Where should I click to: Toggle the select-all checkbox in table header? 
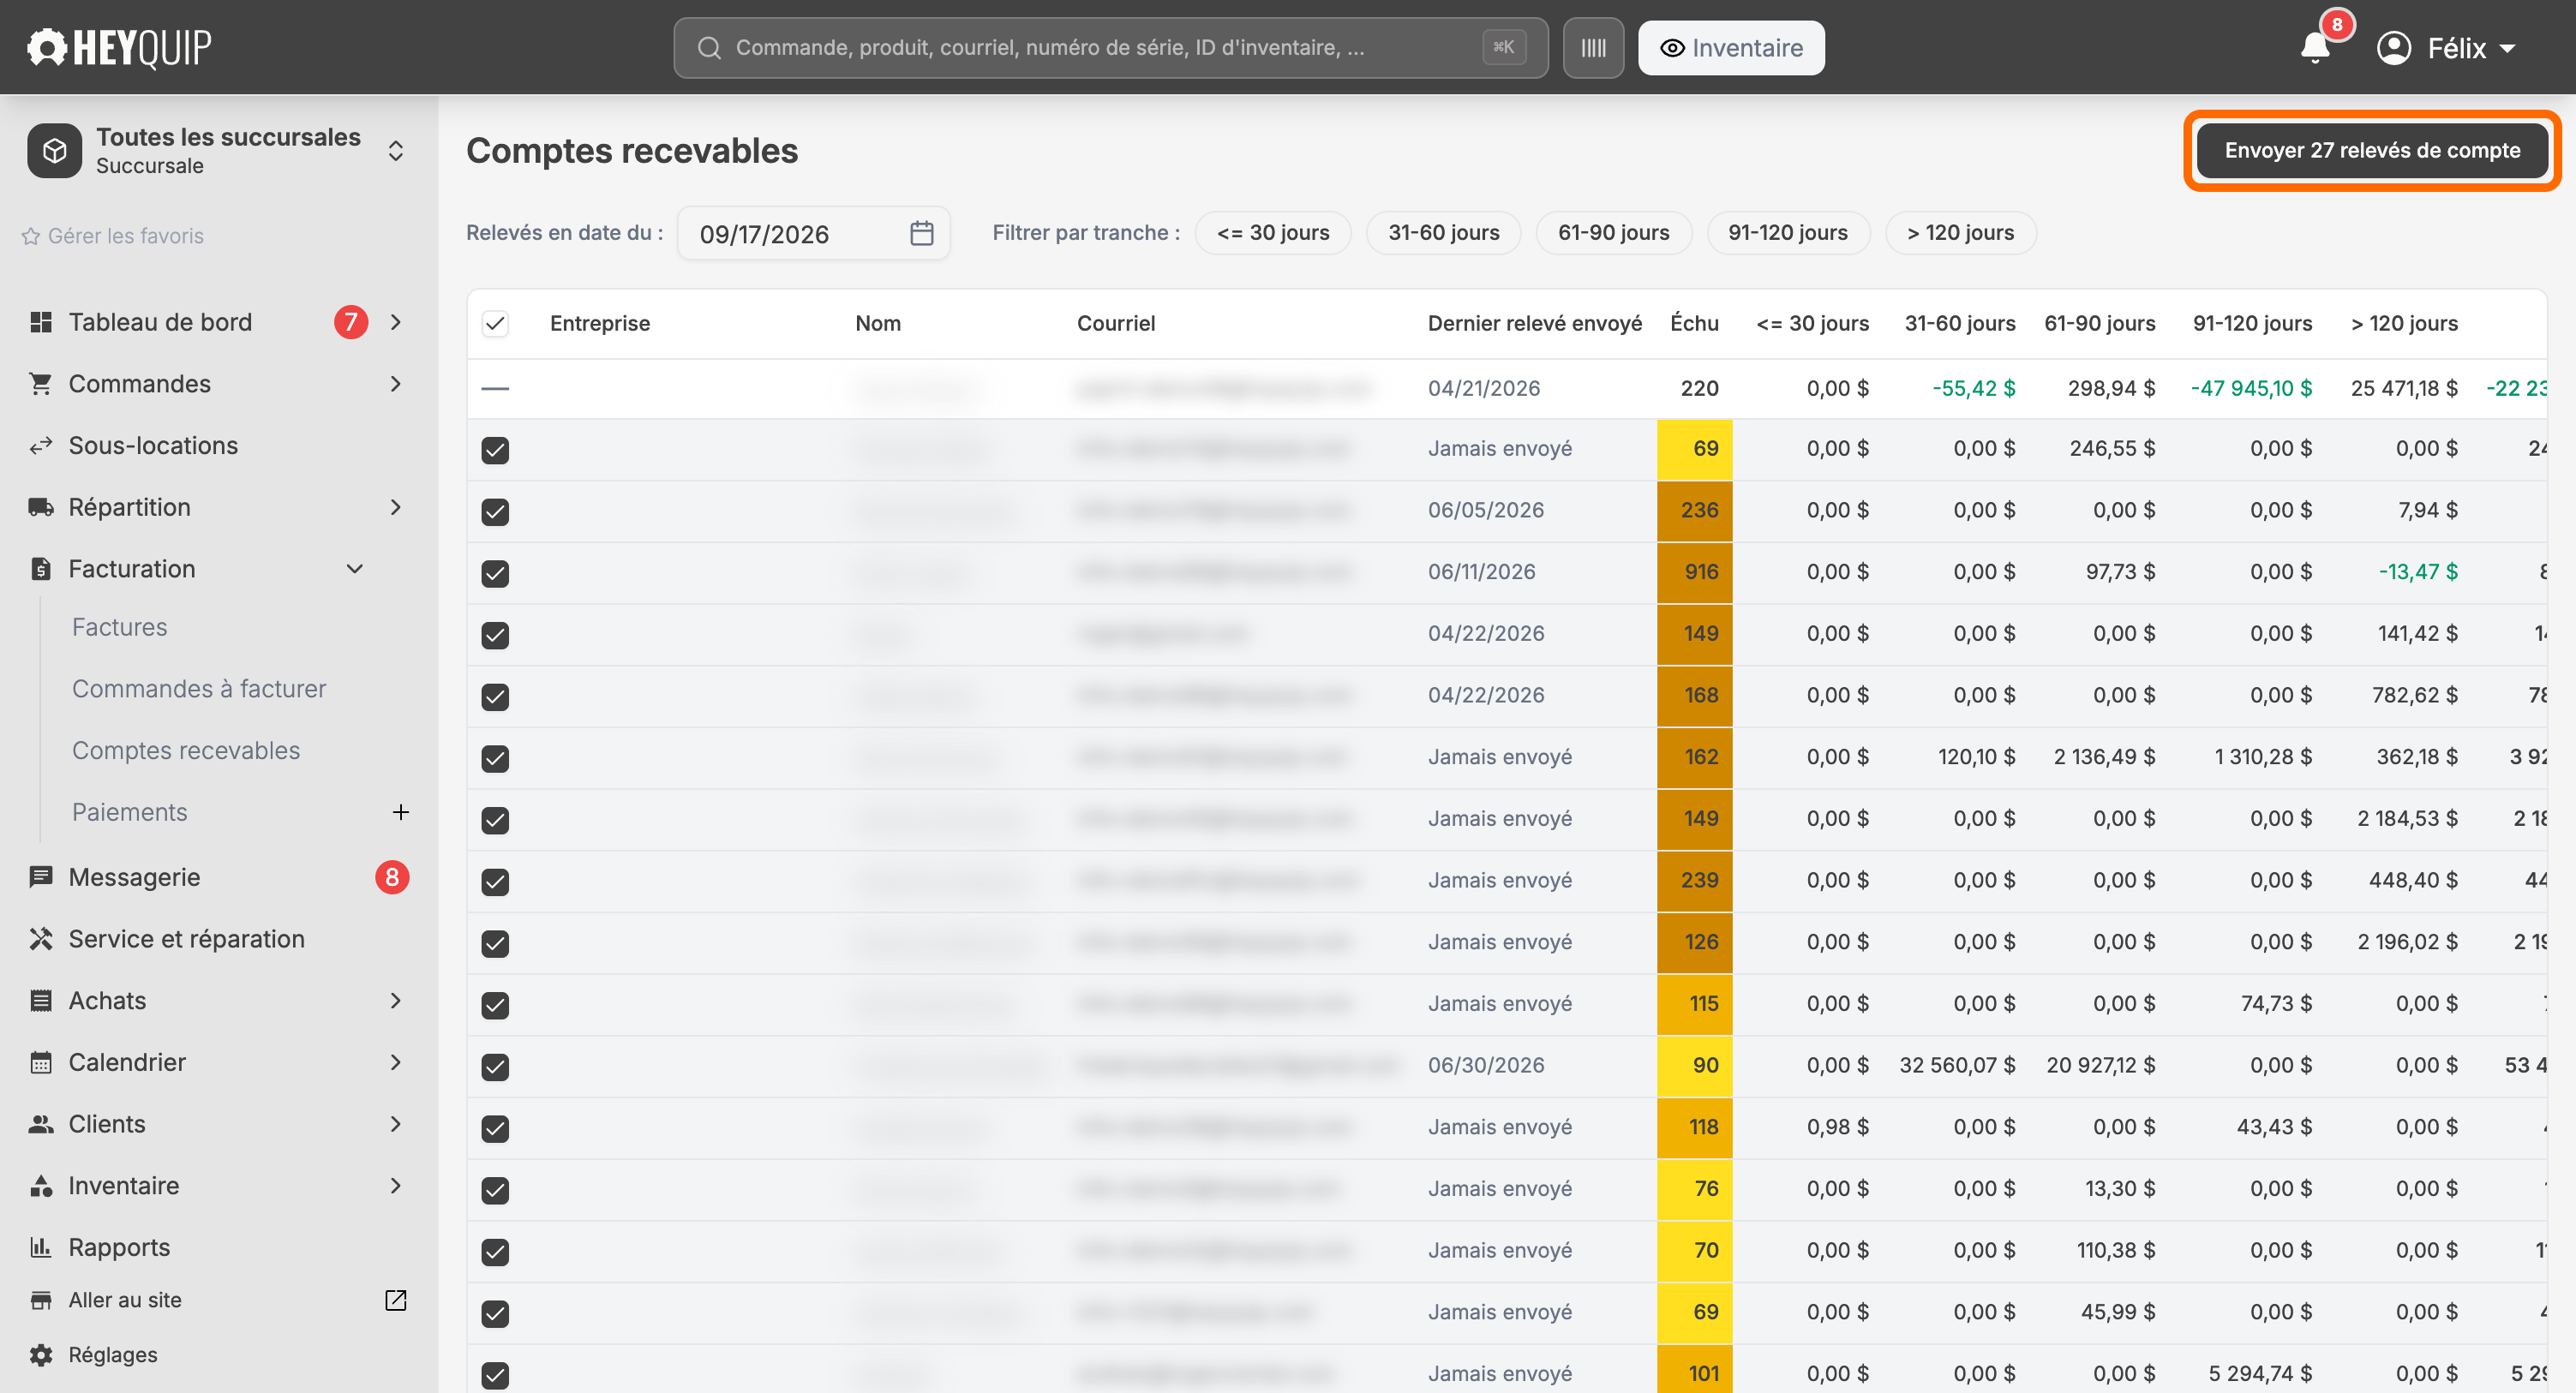pyautogui.click(x=495, y=323)
